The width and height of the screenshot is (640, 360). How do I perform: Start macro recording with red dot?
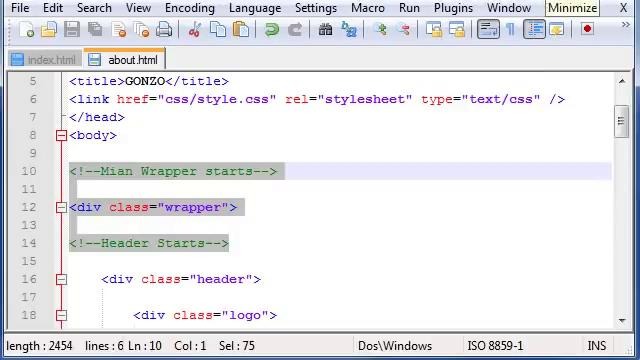click(587, 29)
